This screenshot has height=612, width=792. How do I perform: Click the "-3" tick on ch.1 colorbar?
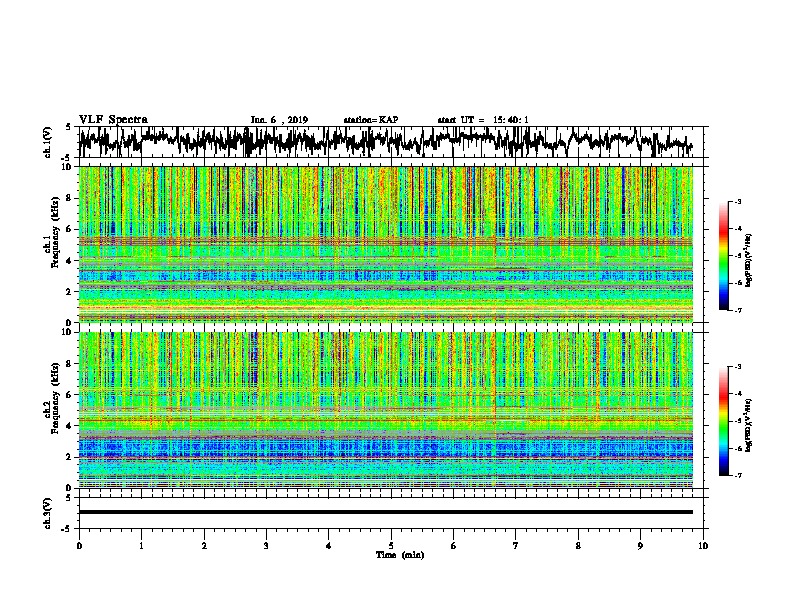pos(737,201)
